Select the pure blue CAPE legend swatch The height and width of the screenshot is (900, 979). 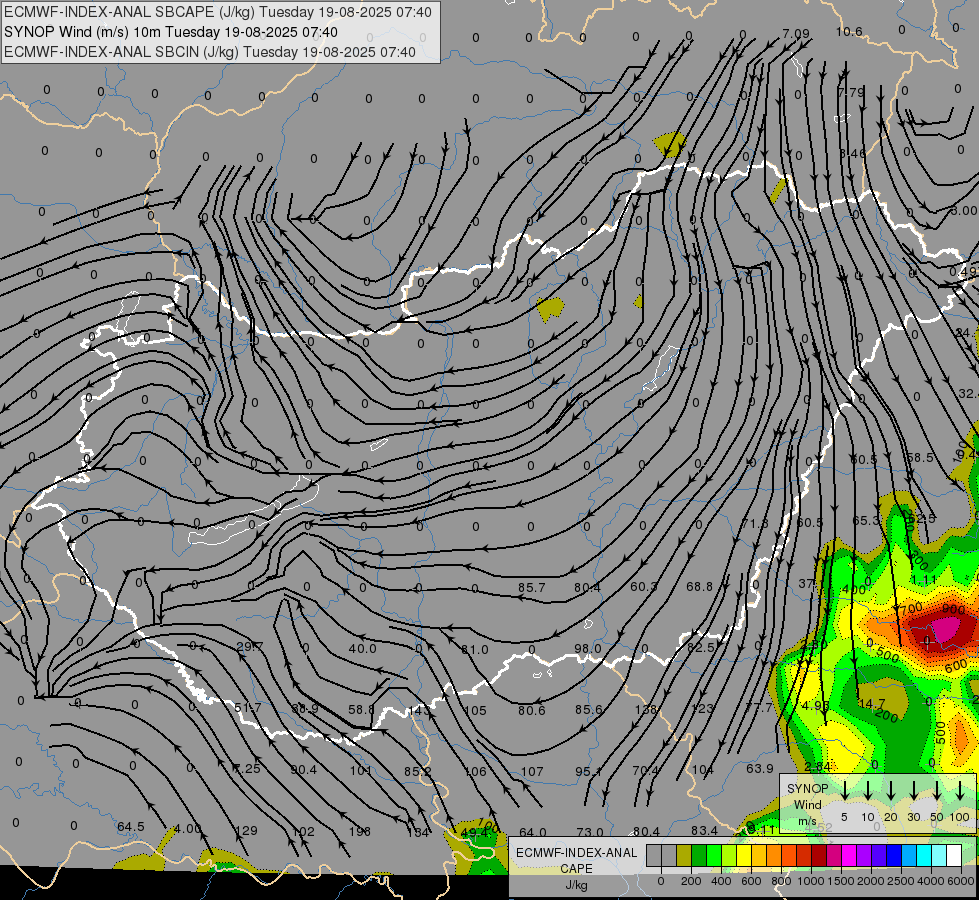pos(893,855)
